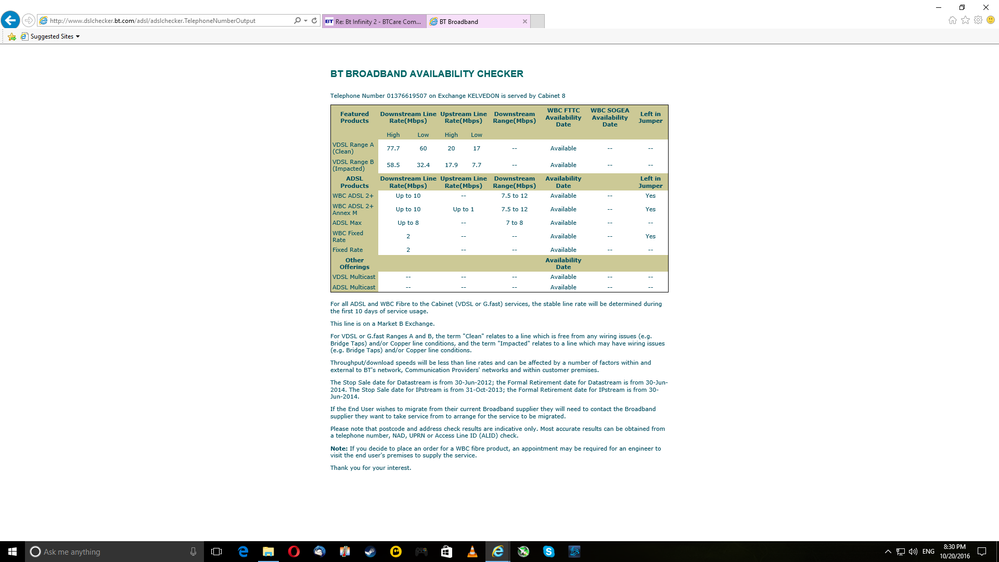This screenshot has height=562, width=999.
Task: Click the search magnifier in address bar
Action: point(297,20)
